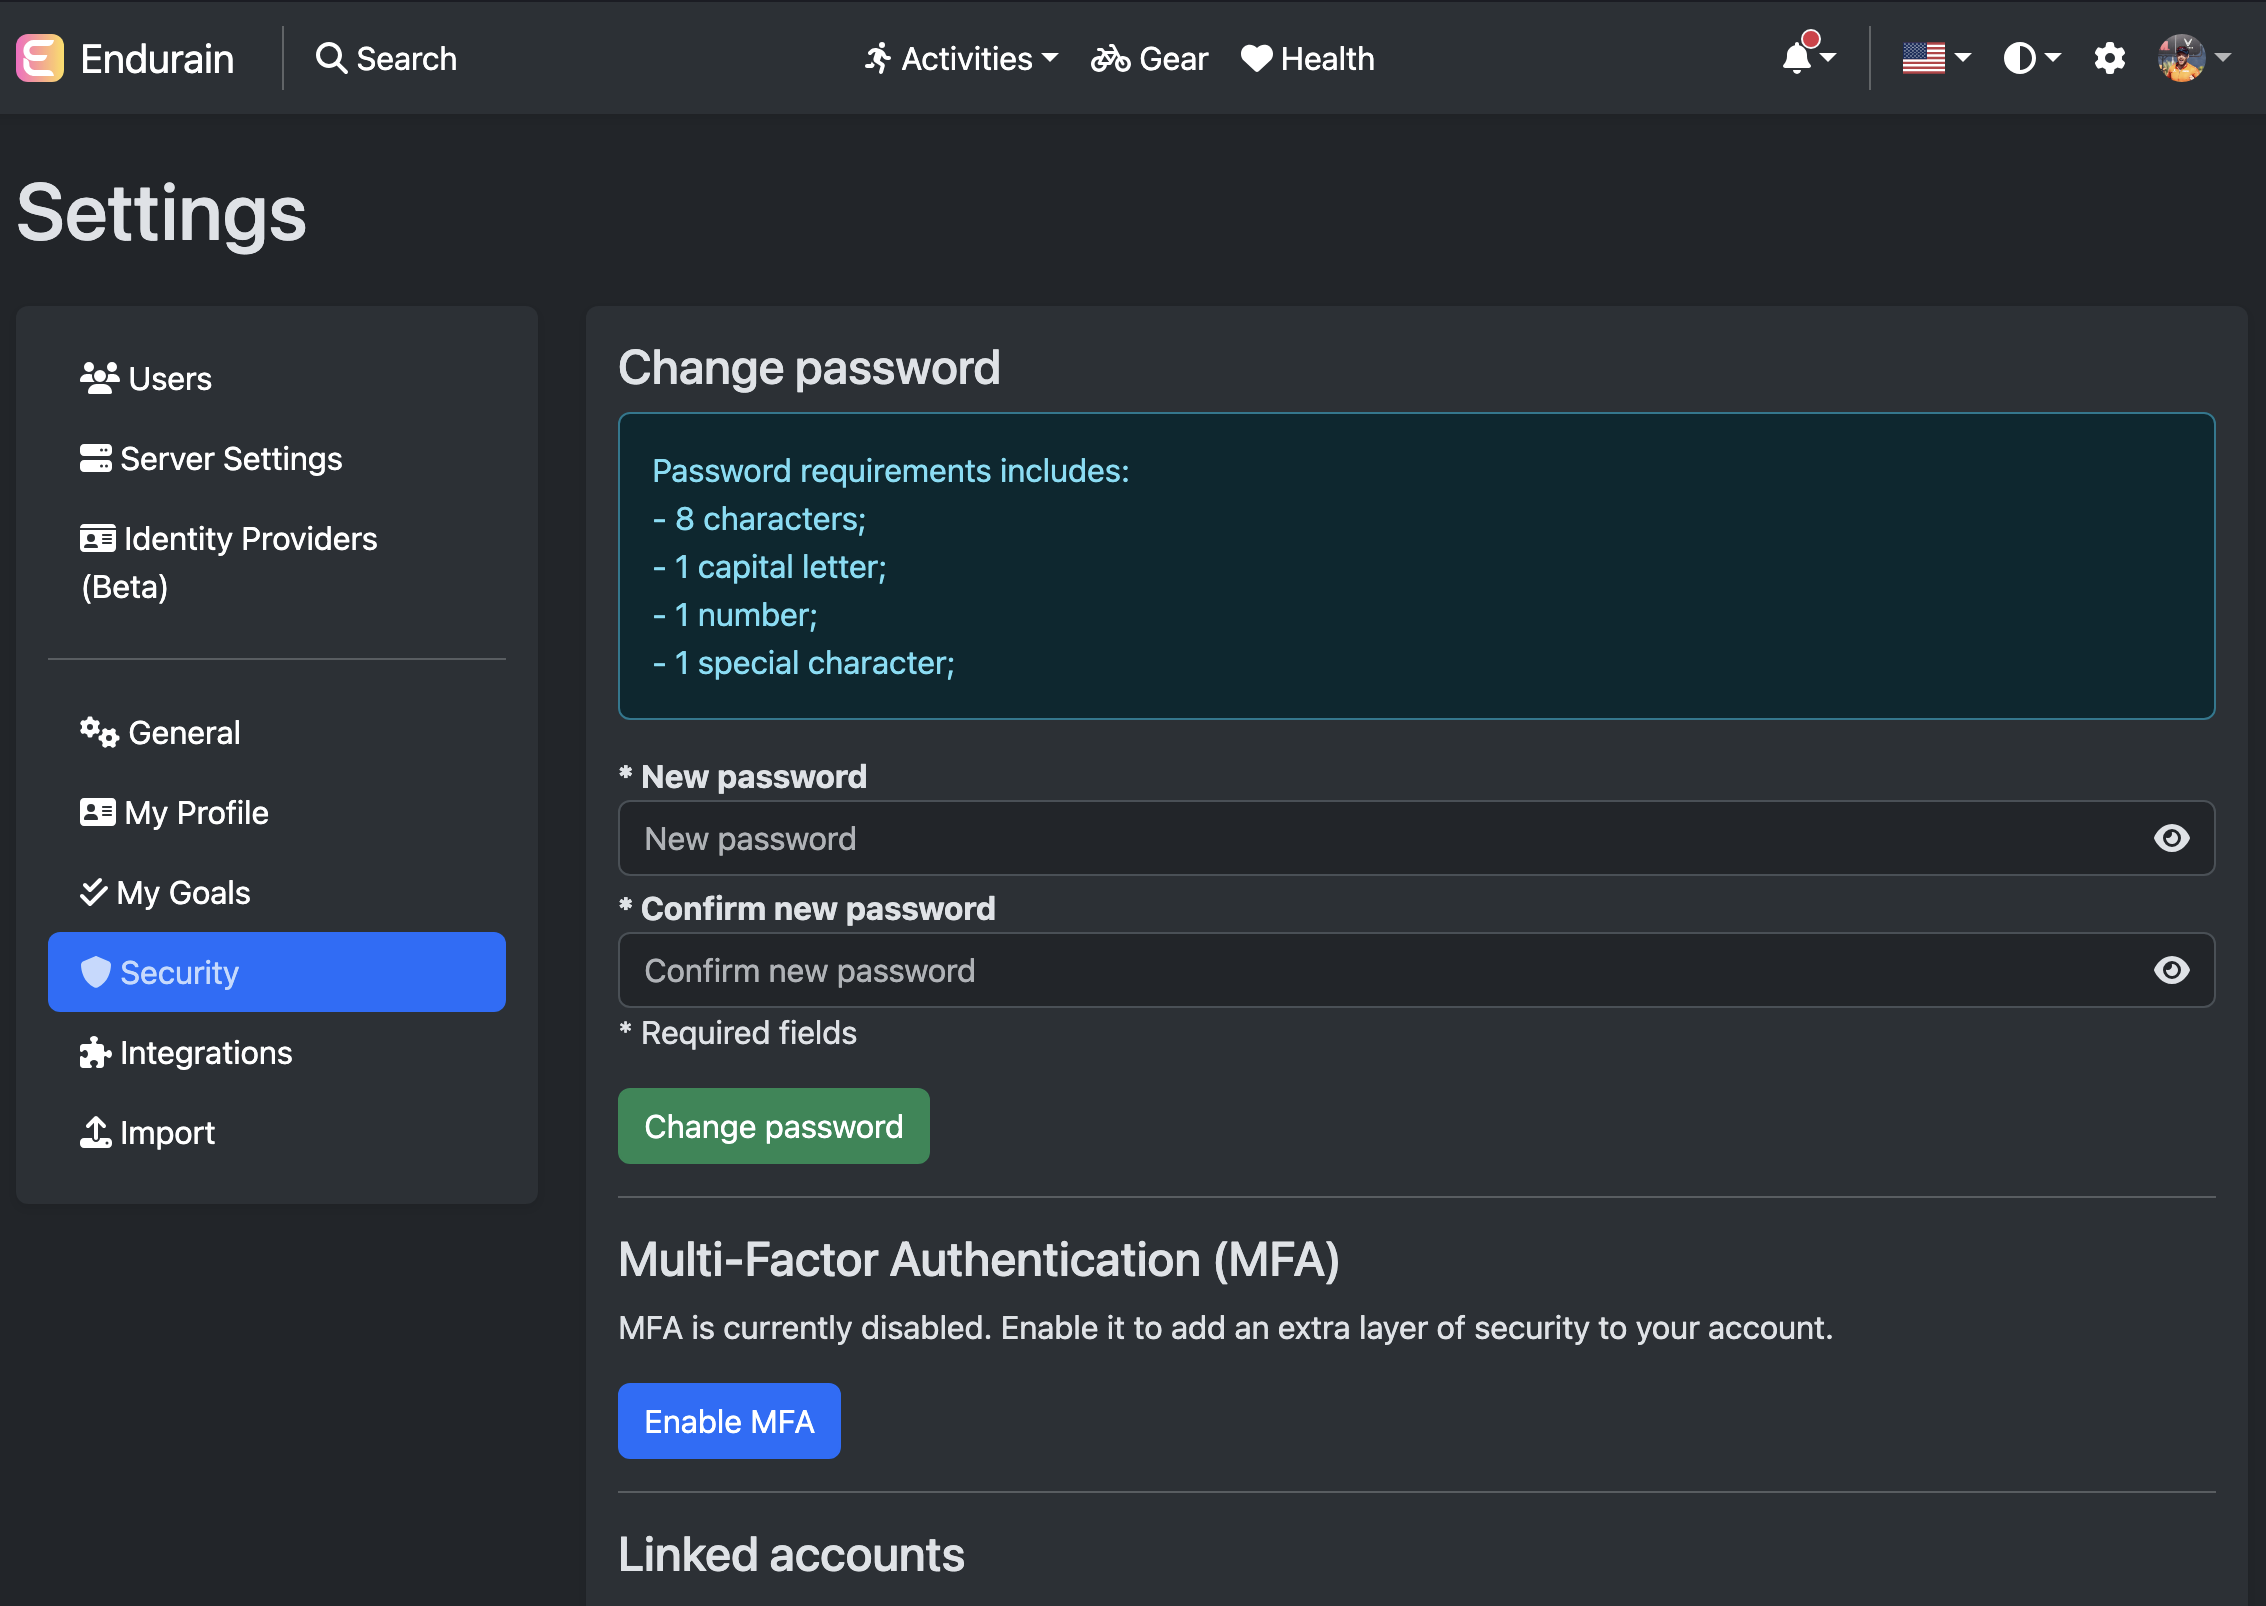Screen dimensions: 2266x1606
Task: Expand the Activities dropdown
Action: (x=960, y=58)
